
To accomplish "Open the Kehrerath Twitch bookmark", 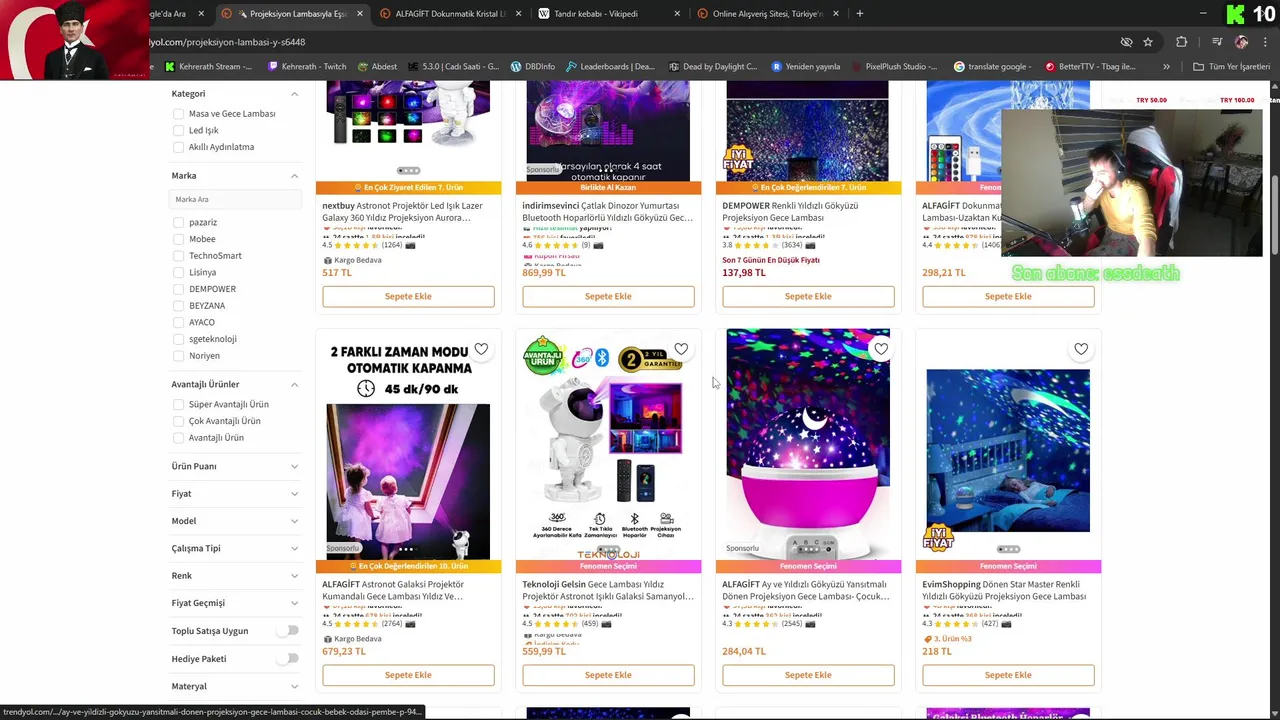I will coord(306,67).
